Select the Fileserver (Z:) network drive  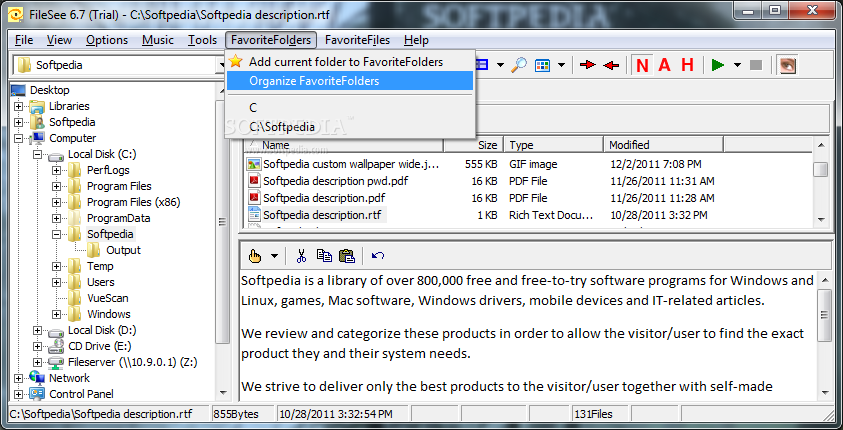pyautogui.click(x=132, y=362)
